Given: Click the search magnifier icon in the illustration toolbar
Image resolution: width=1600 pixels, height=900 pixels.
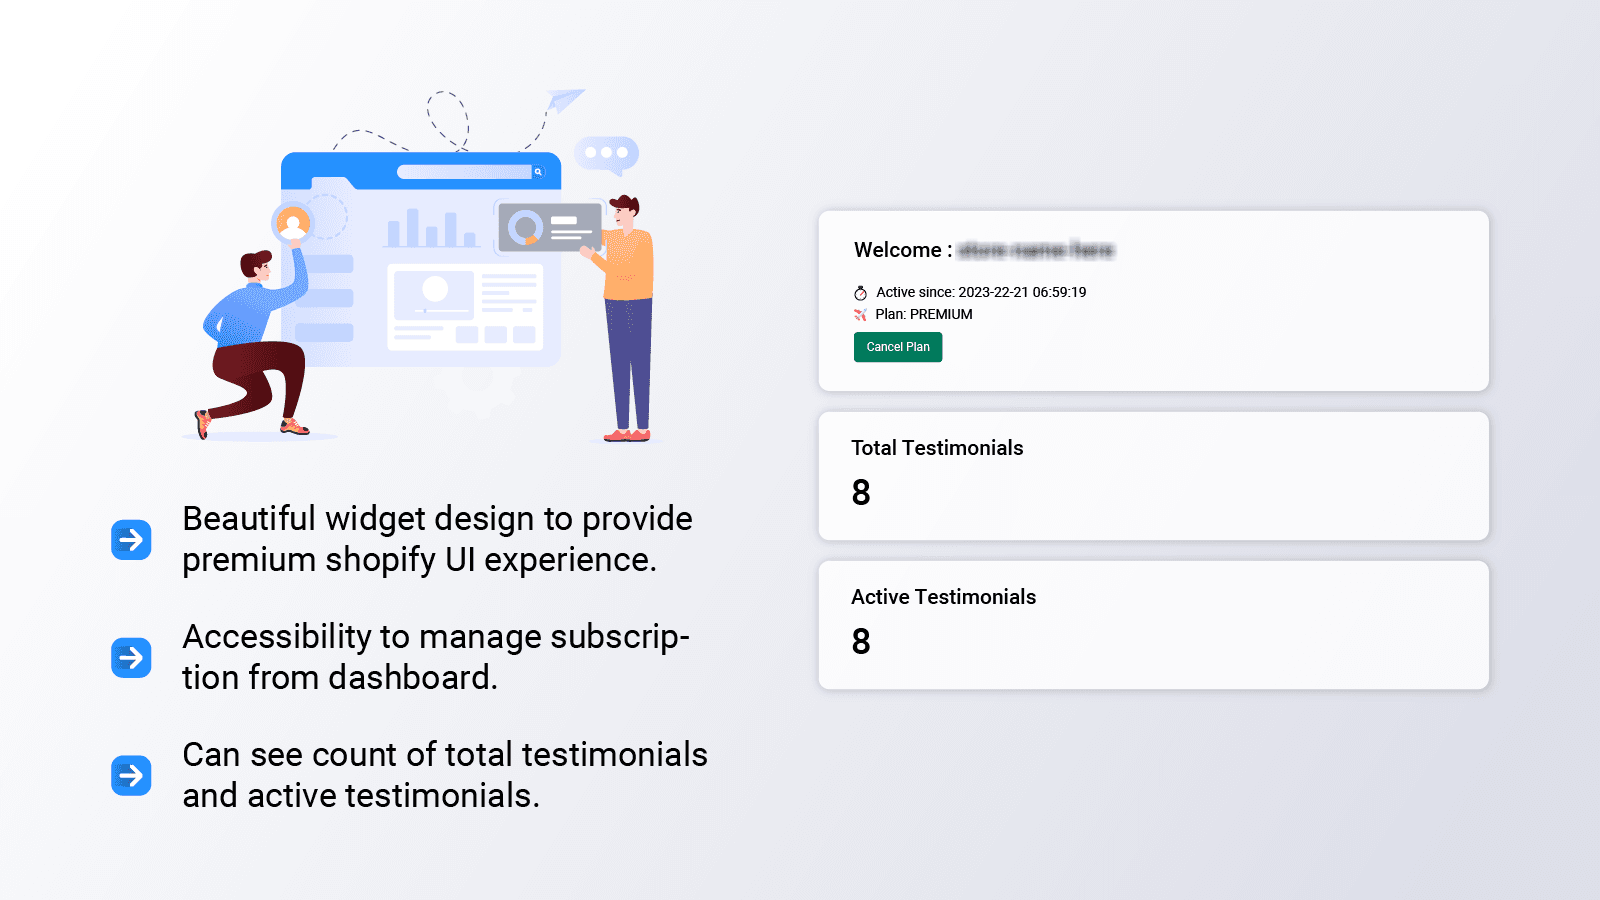Looking at the screenshot, I should (540, 171).
